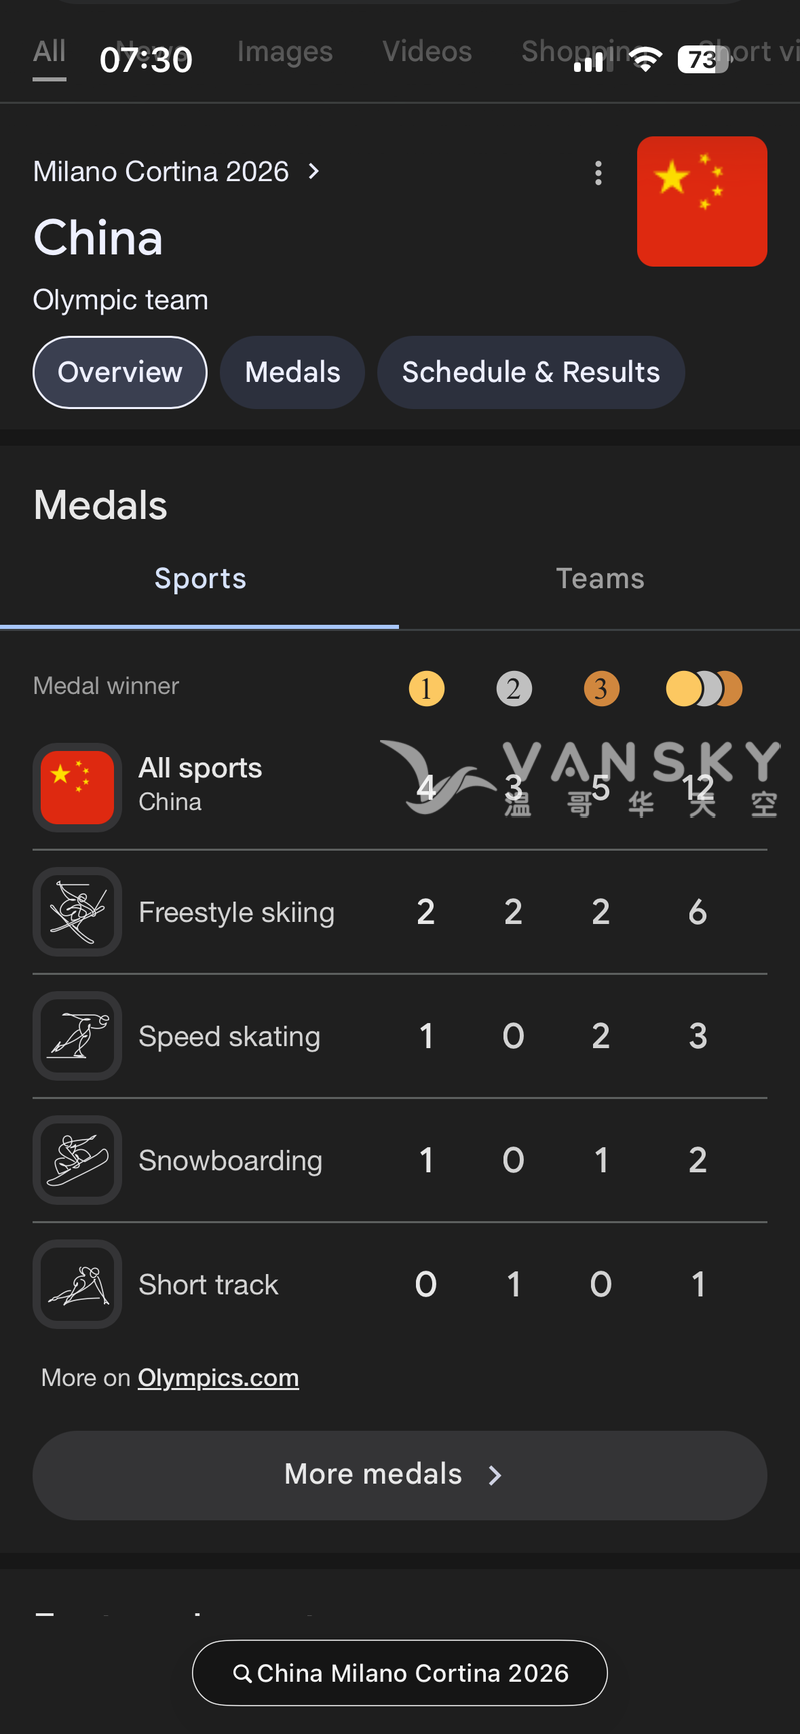The image size is (800, 1734).
Task: Switch to the Teams tab
Action: (600, 578)
